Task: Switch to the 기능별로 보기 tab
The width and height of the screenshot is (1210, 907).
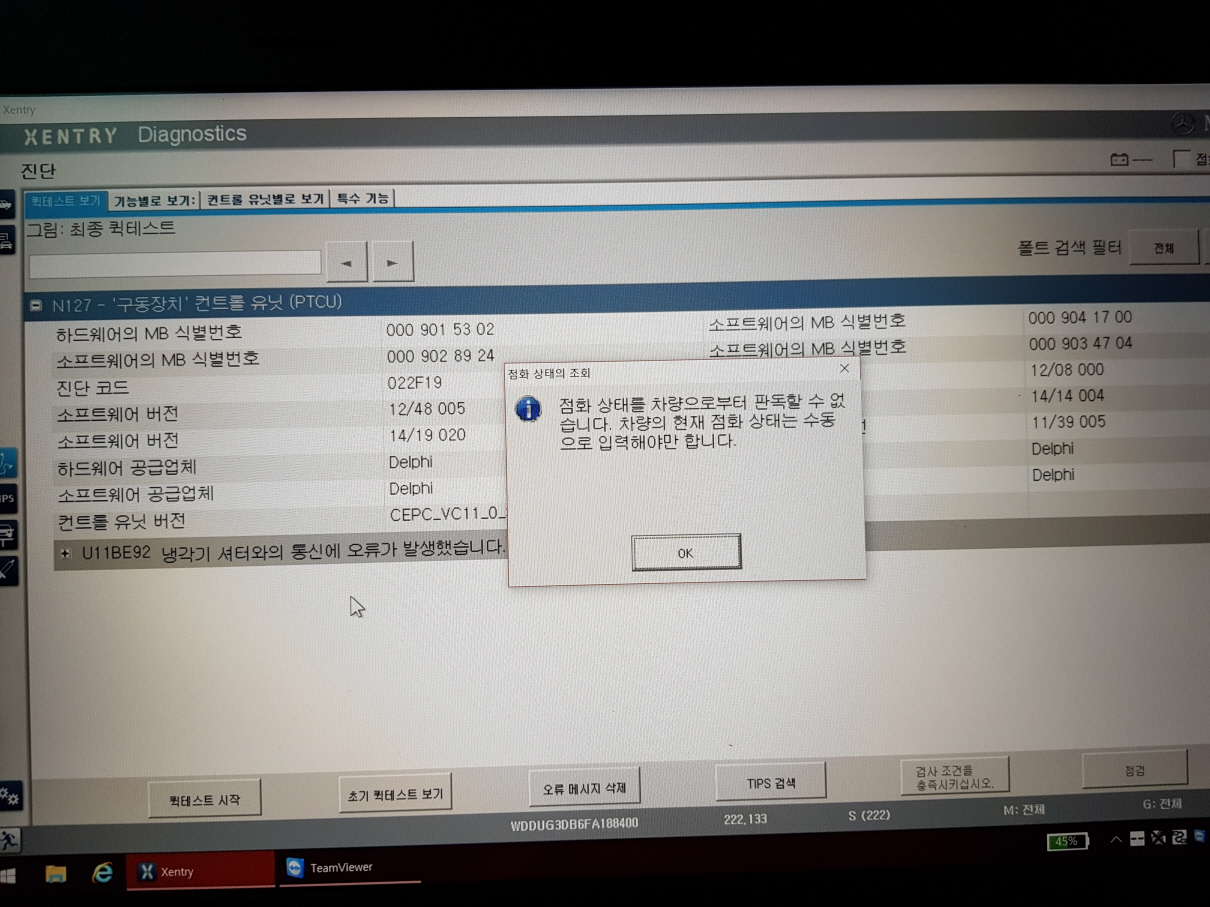Action: click(154, 201)
